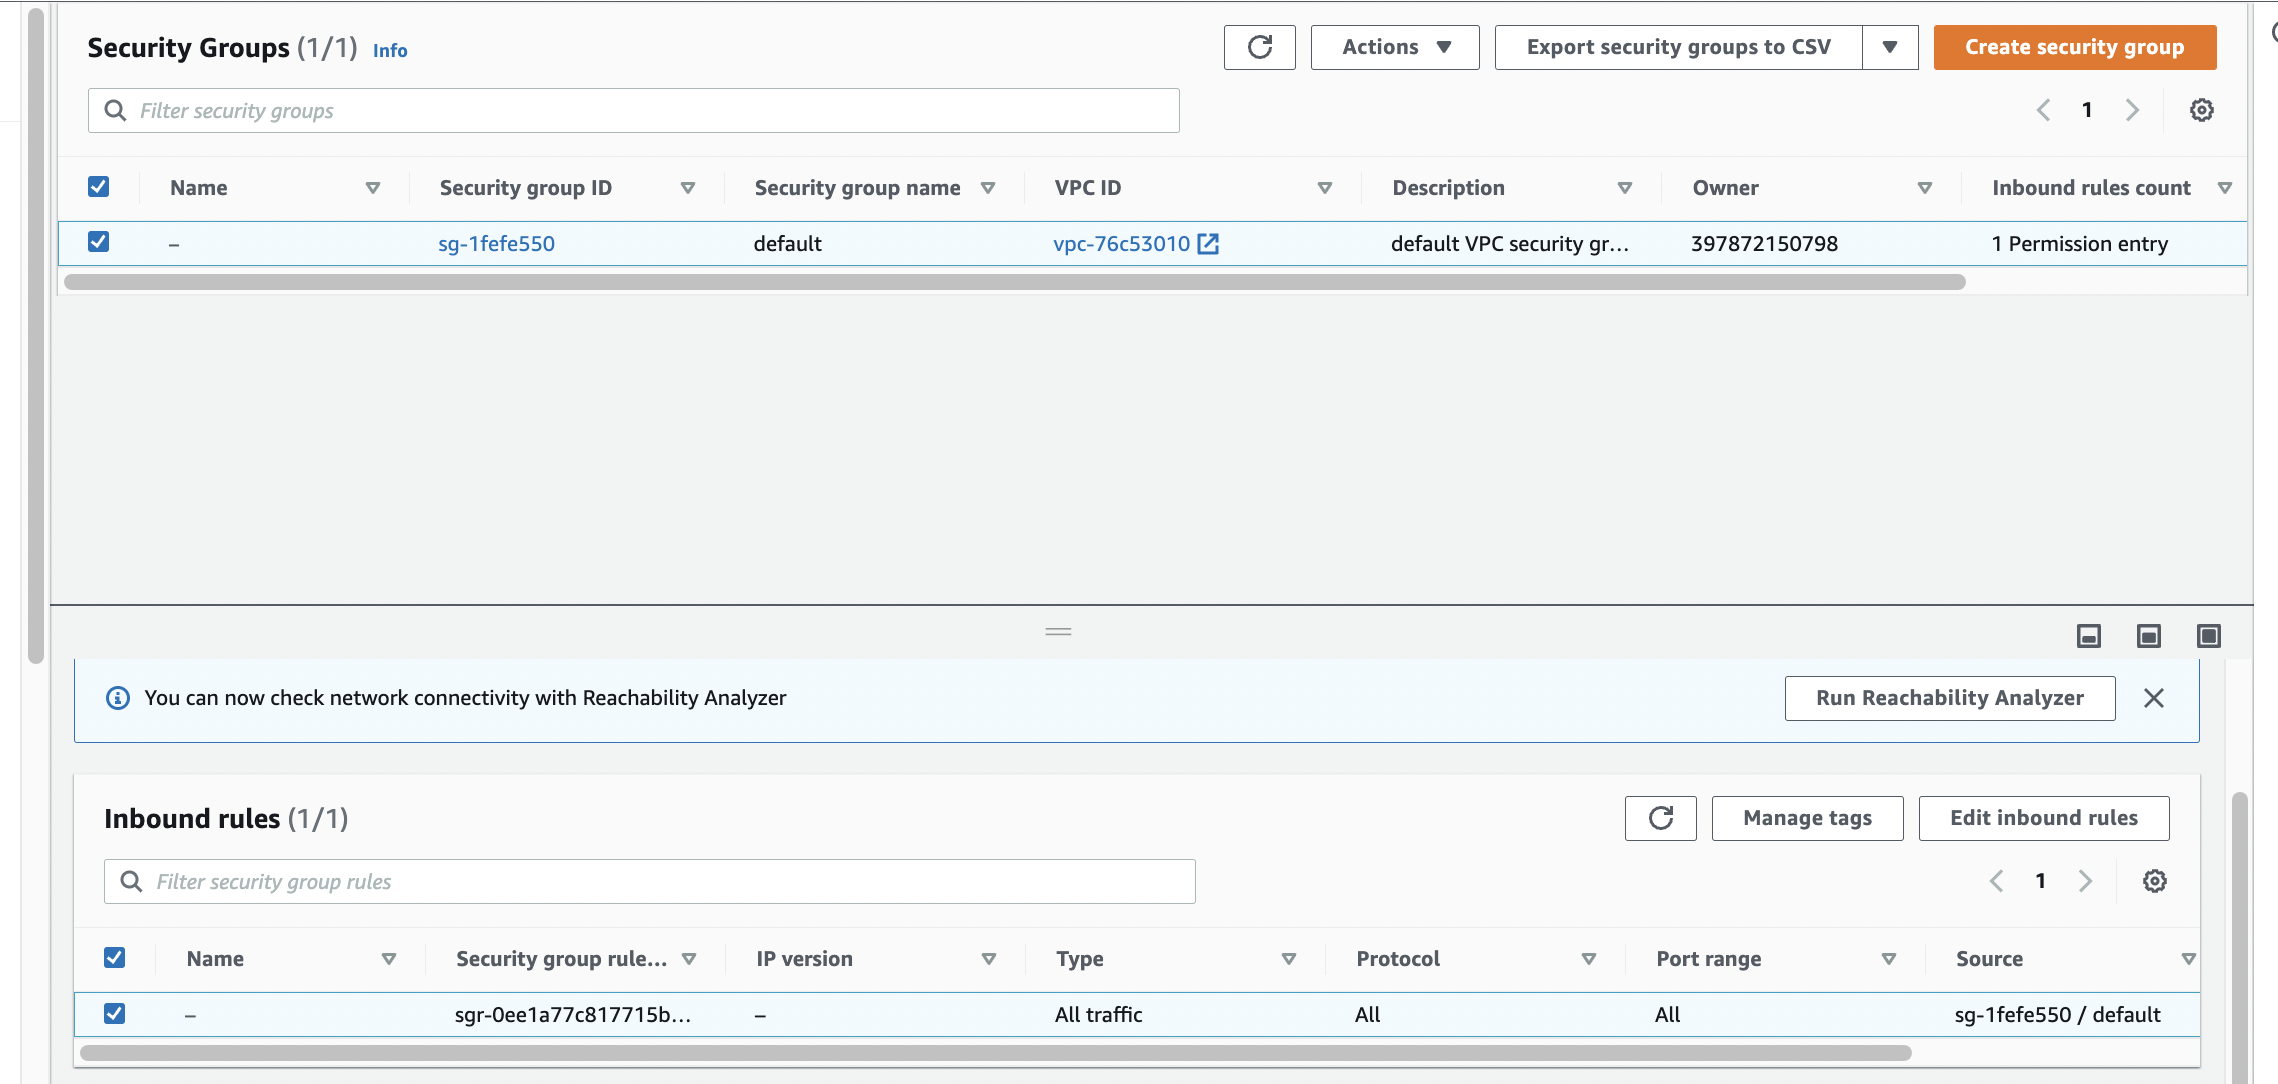This screenshot has height=1084, width=2278.
Task: Click the settings gear icon on Inbound rules
Action: pos(2156,881)
